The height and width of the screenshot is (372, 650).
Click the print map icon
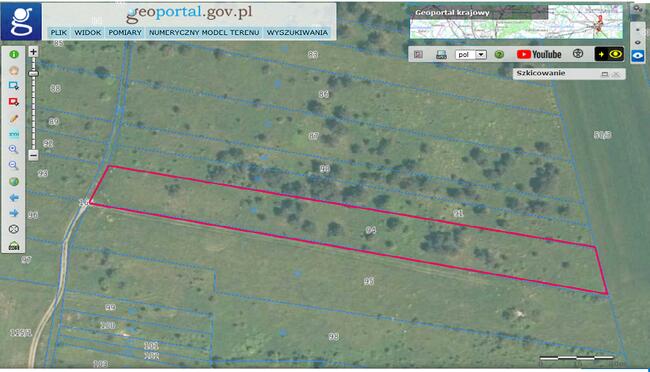click(441, 55)
